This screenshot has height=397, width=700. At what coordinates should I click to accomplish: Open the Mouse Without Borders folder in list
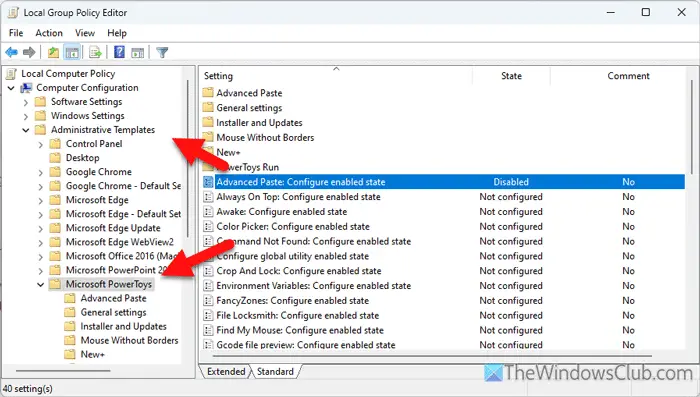(x=265, y=138)
